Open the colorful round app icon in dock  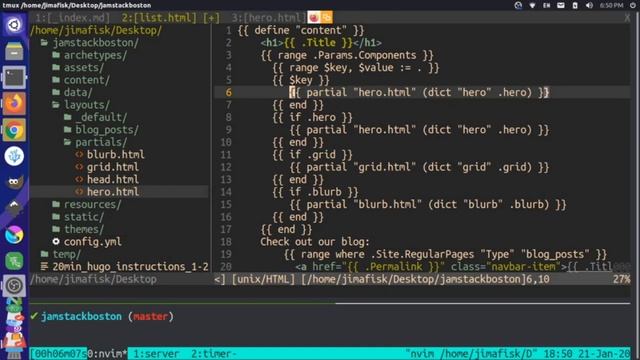coord(14,235)
